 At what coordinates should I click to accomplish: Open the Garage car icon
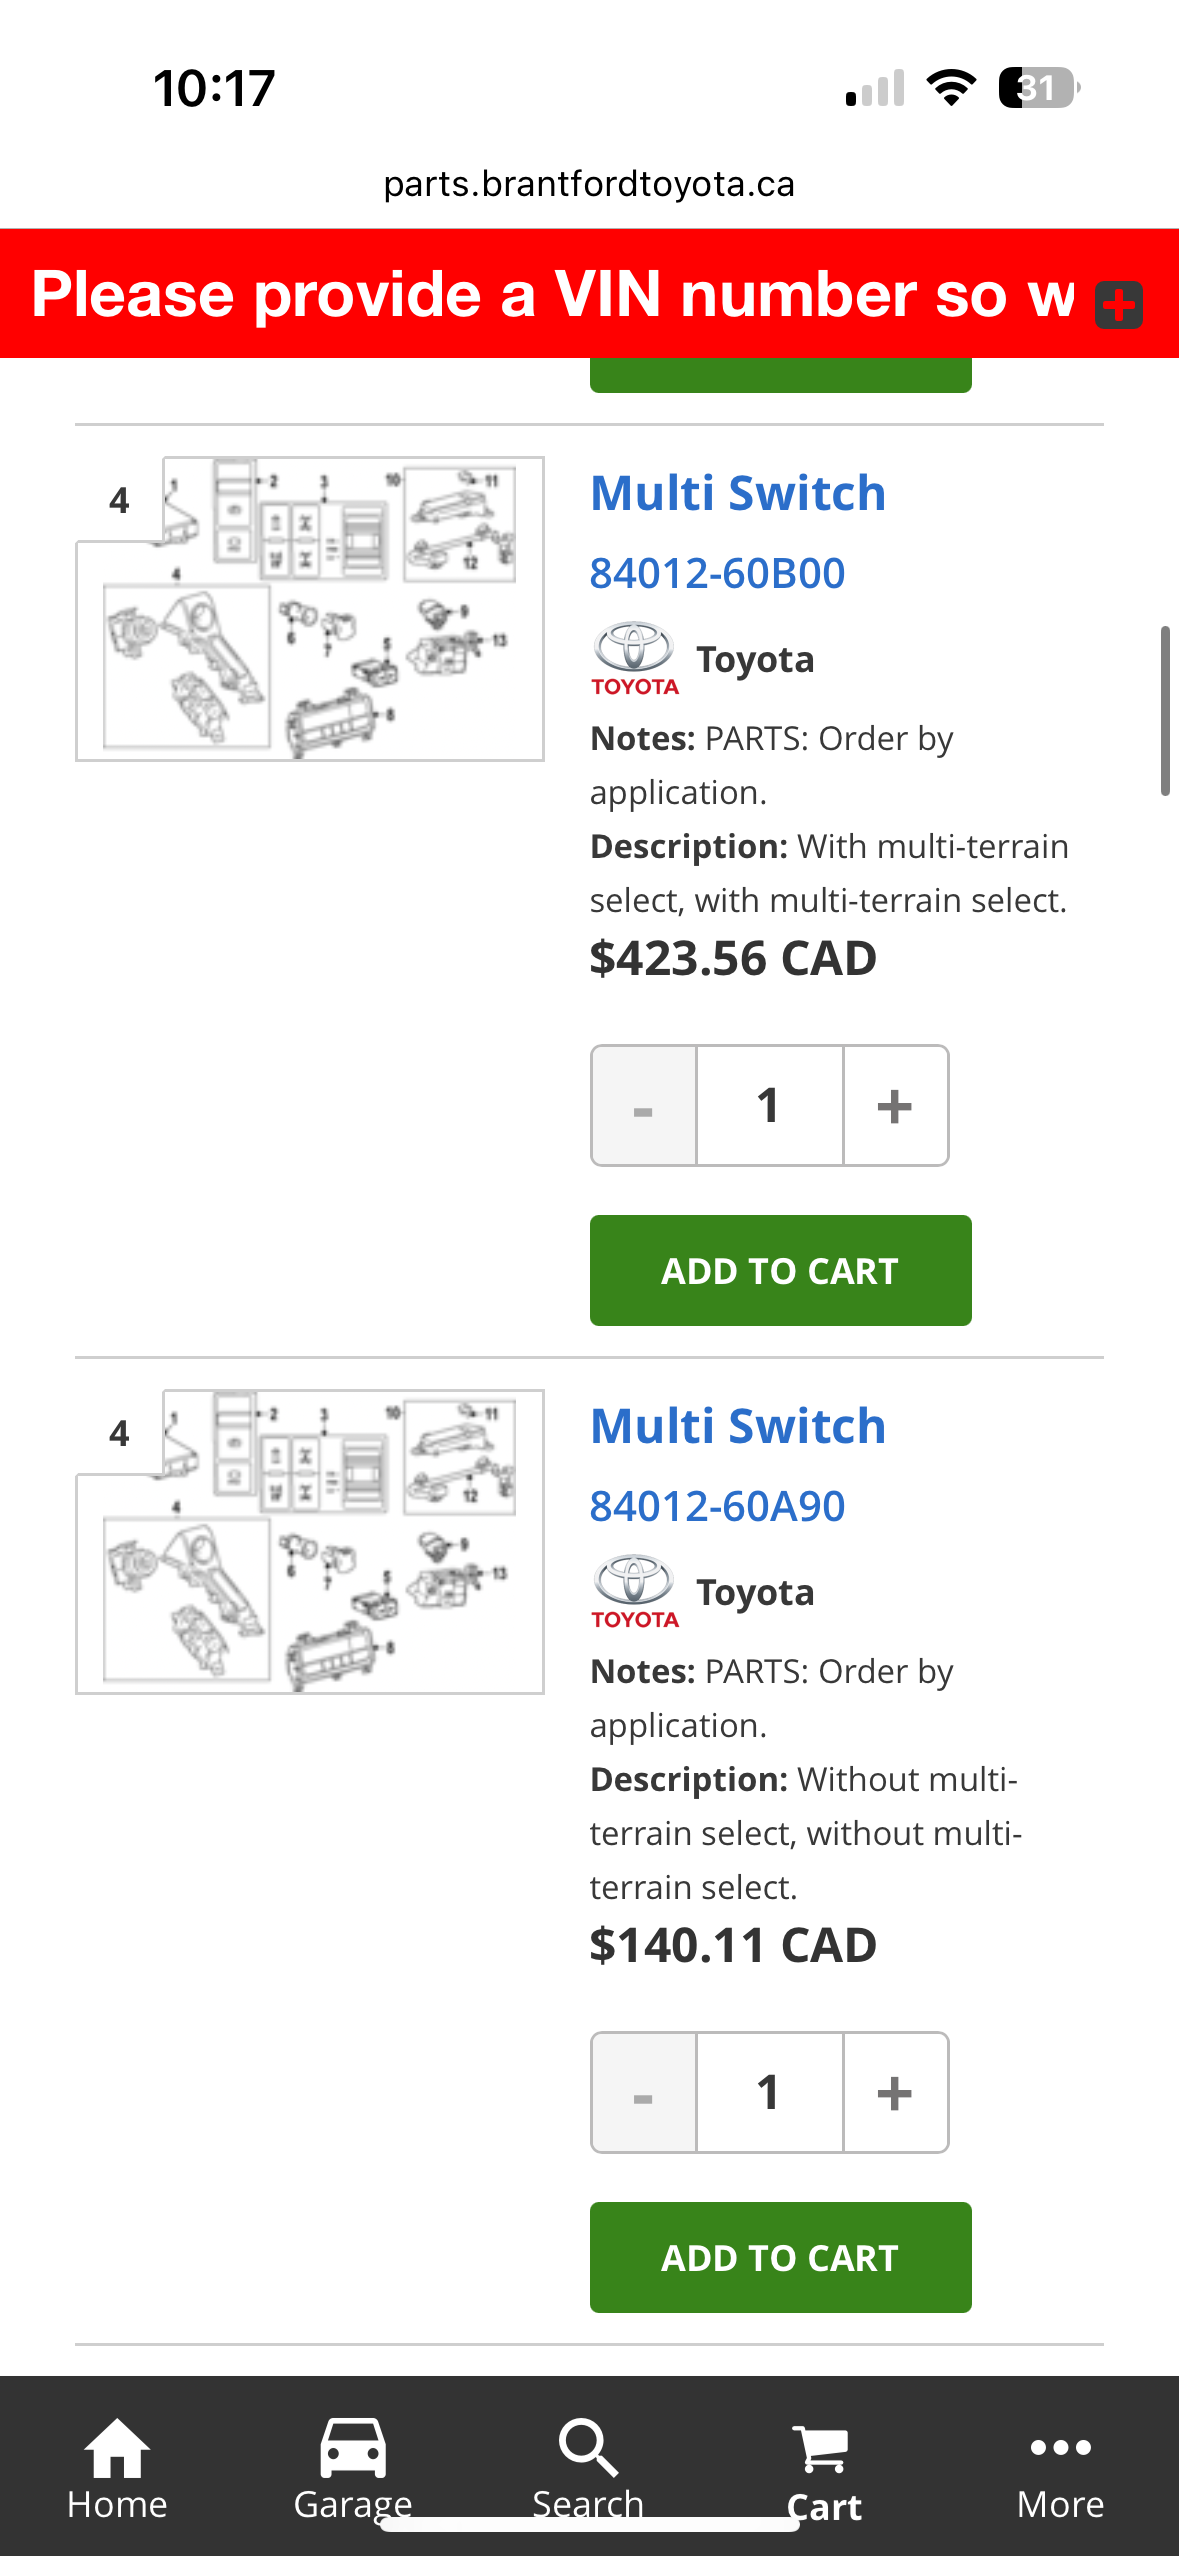353,2448
